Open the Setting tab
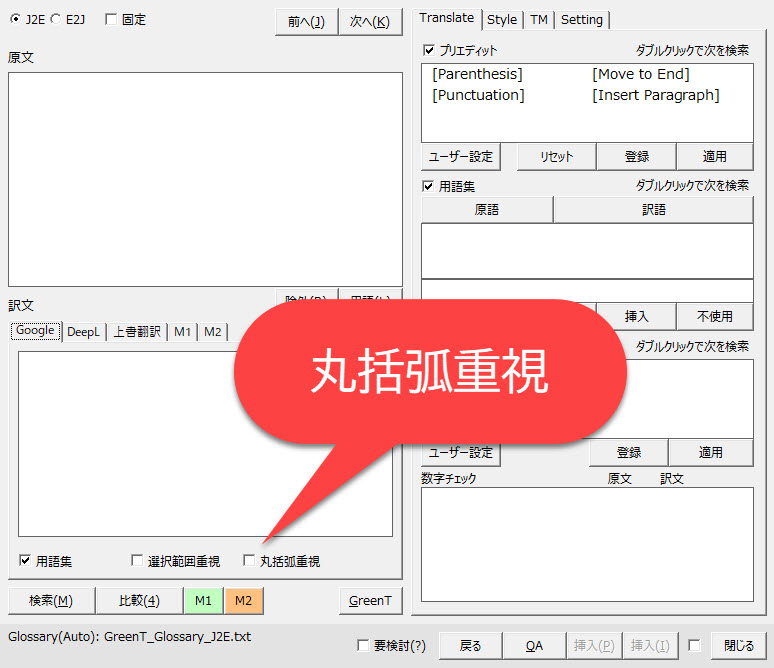The width and height of the screenshot is (774, 668). click(581, 19)
